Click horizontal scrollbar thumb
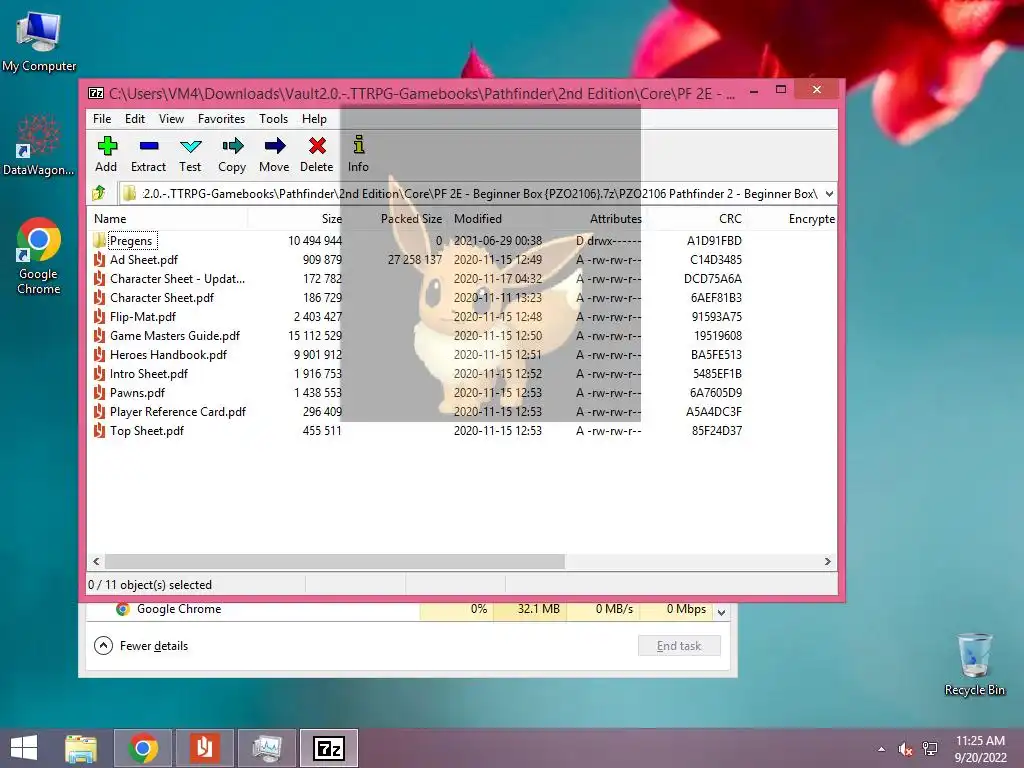The image size is (1024, 768). tap(334, 562)
